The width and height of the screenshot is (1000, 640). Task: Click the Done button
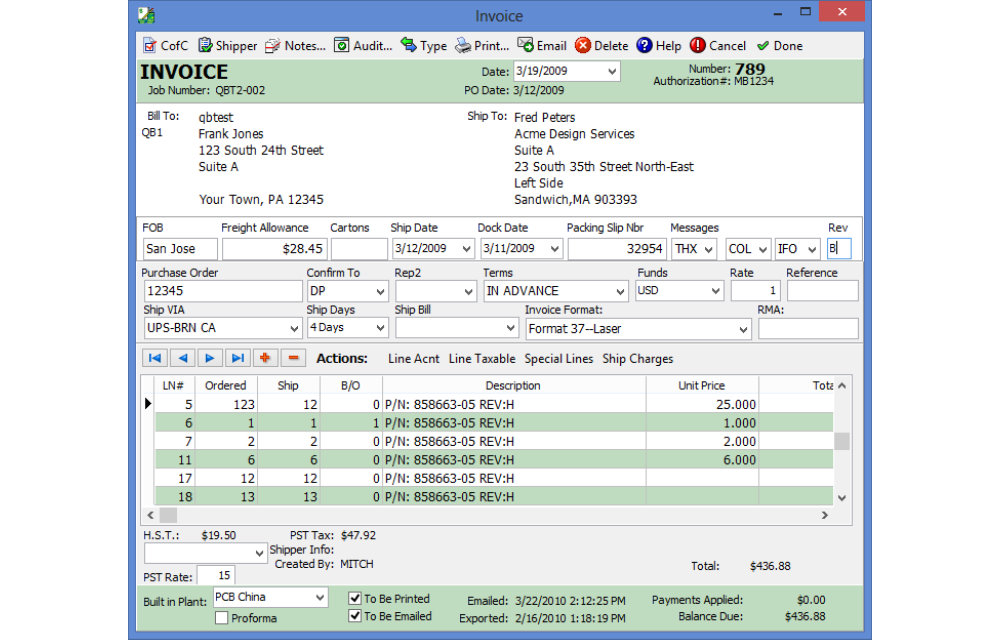click(779, 46)
